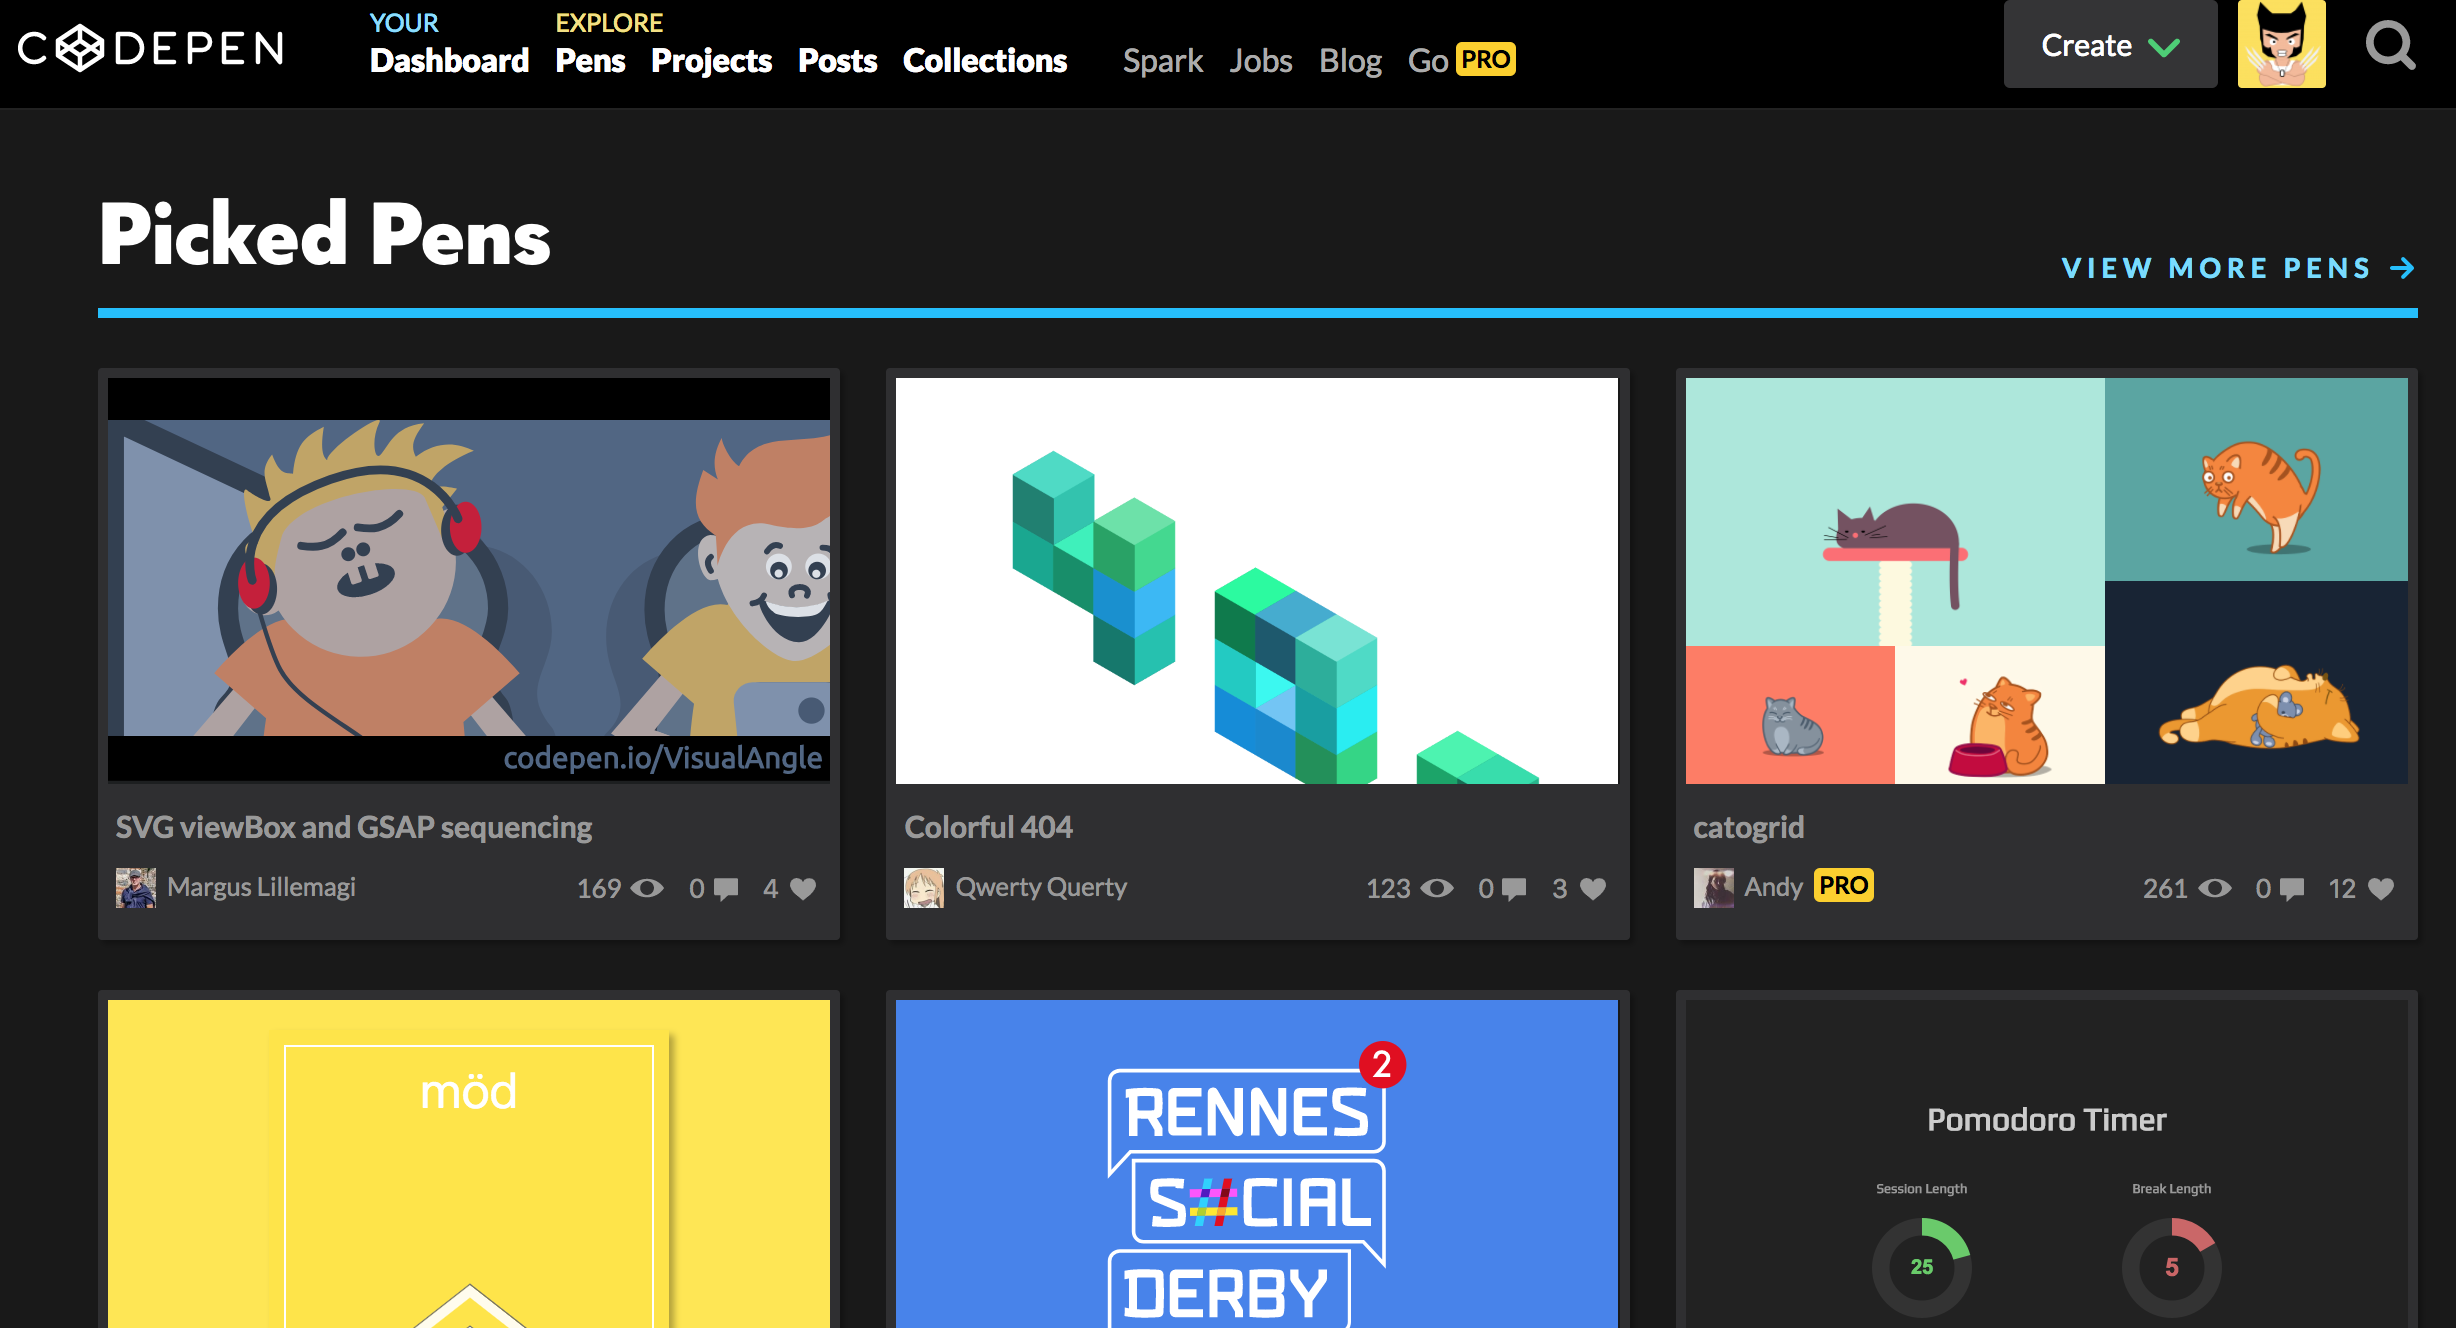Screen dimensions: 2456x1328
Task: Open the search magnifier icon
Action: click(x=2390, y=46)
